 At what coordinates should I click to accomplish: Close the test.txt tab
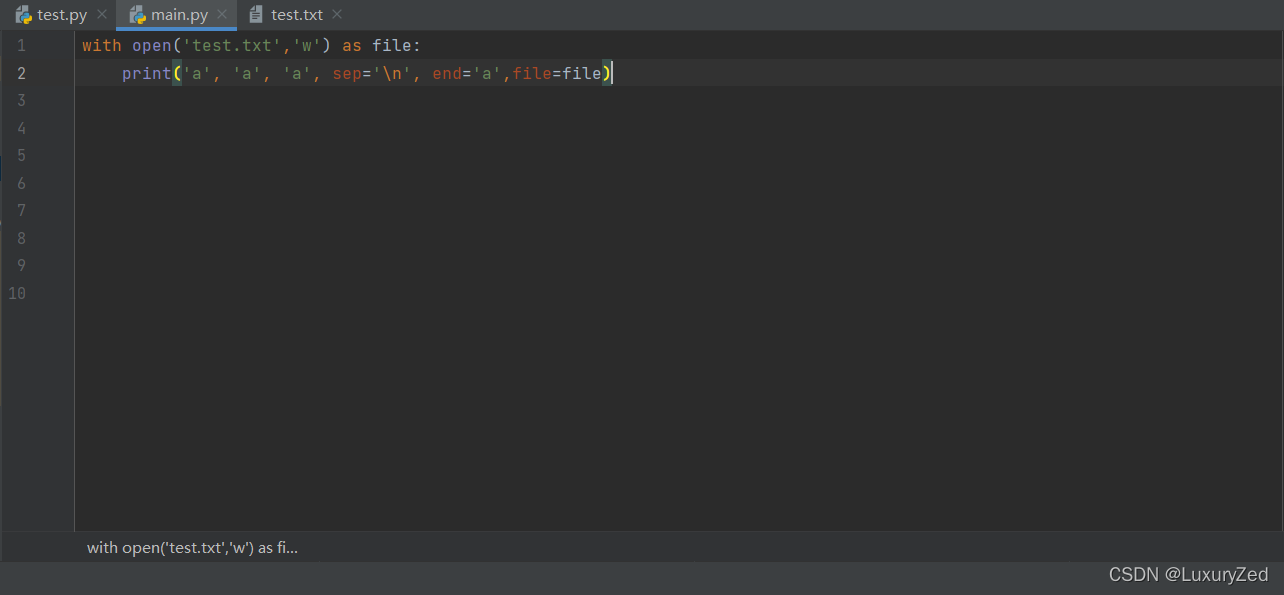point(337,15)
